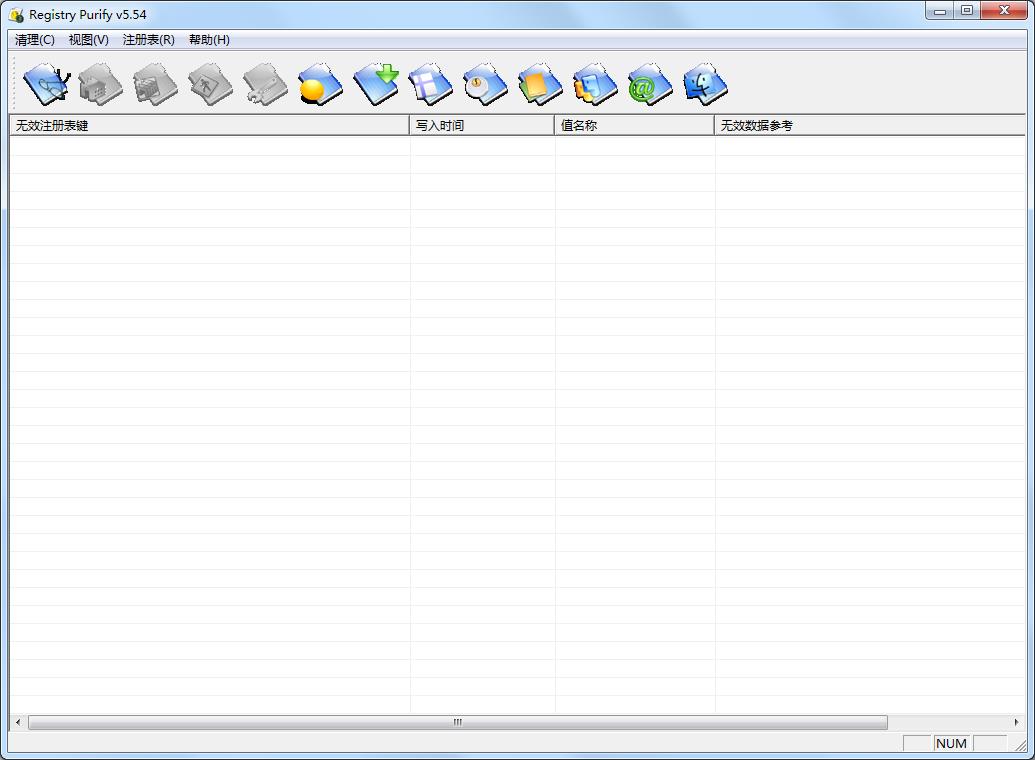Click the yellow ball folder icon
Image resolution: width=1035 pixels, height=760 pixels.
coord(320,85)
